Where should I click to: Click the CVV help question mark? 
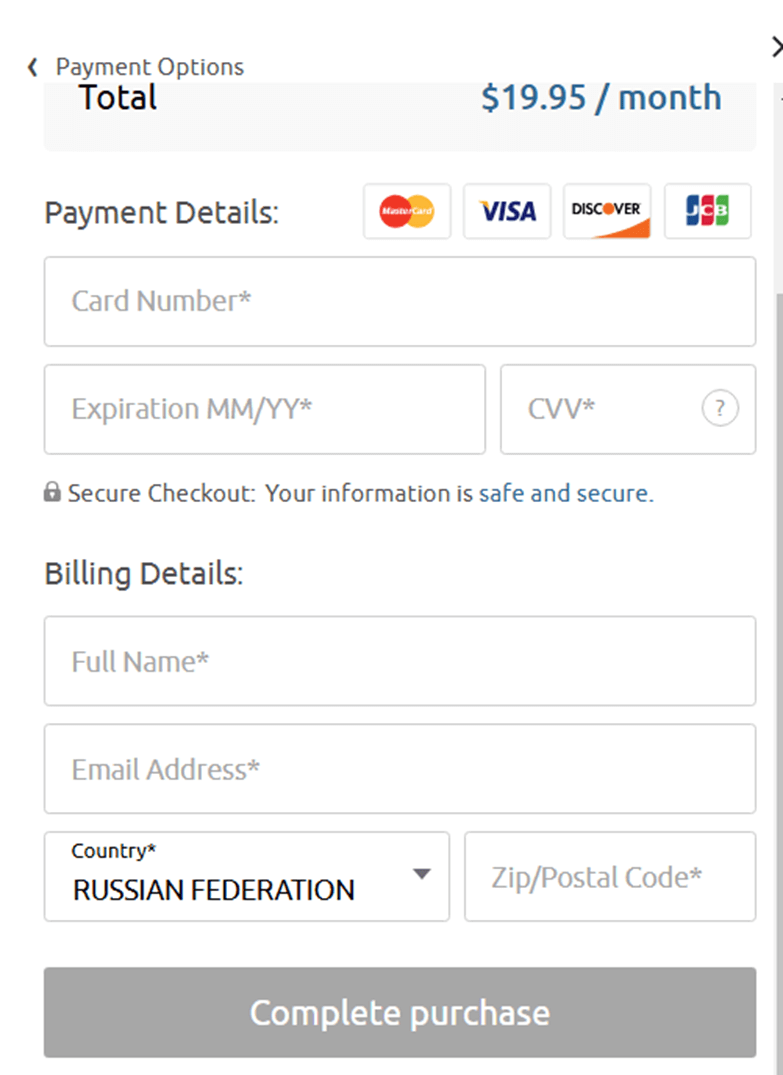(x=720, y=408)
